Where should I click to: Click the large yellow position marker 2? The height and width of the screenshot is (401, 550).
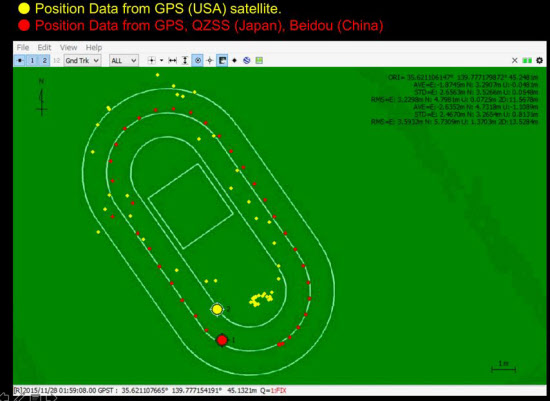point(217,309)
